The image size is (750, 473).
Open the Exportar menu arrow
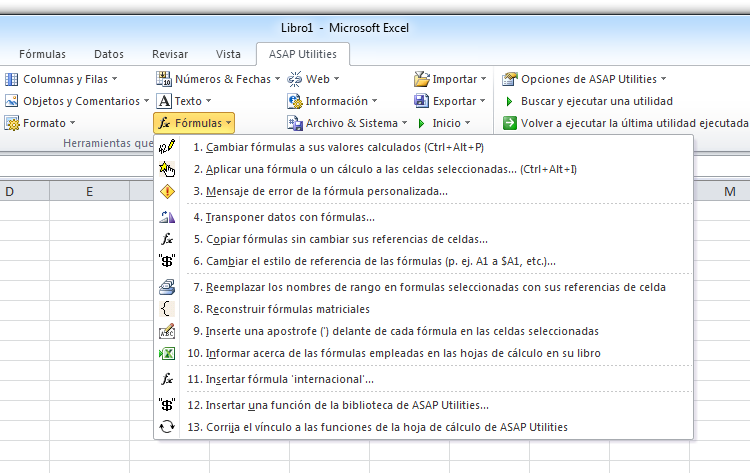(483, 101)
